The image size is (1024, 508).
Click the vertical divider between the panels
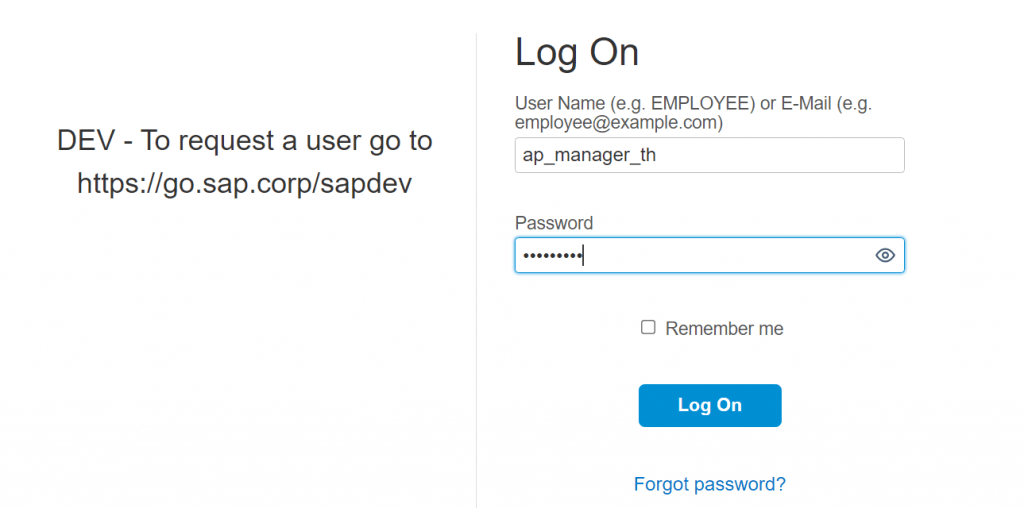click(476, 270)
